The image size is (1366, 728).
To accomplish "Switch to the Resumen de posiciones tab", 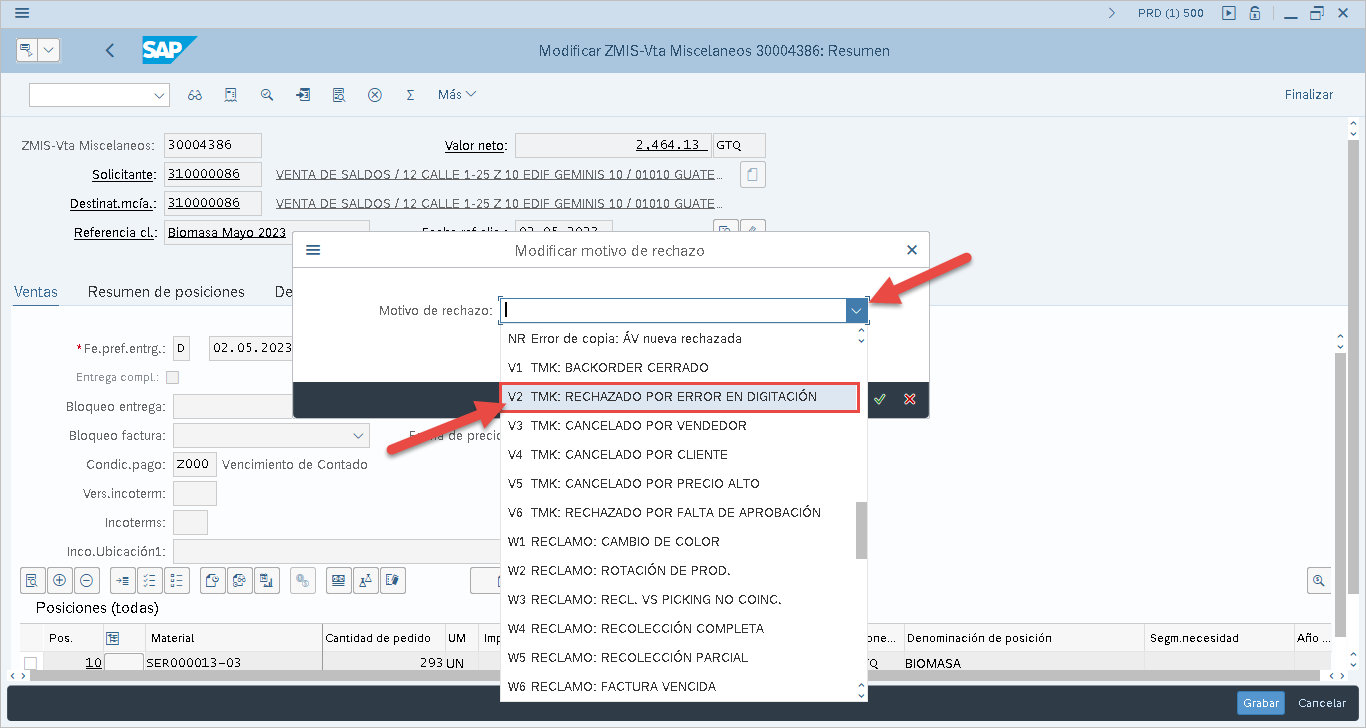I will coord(166,292).
